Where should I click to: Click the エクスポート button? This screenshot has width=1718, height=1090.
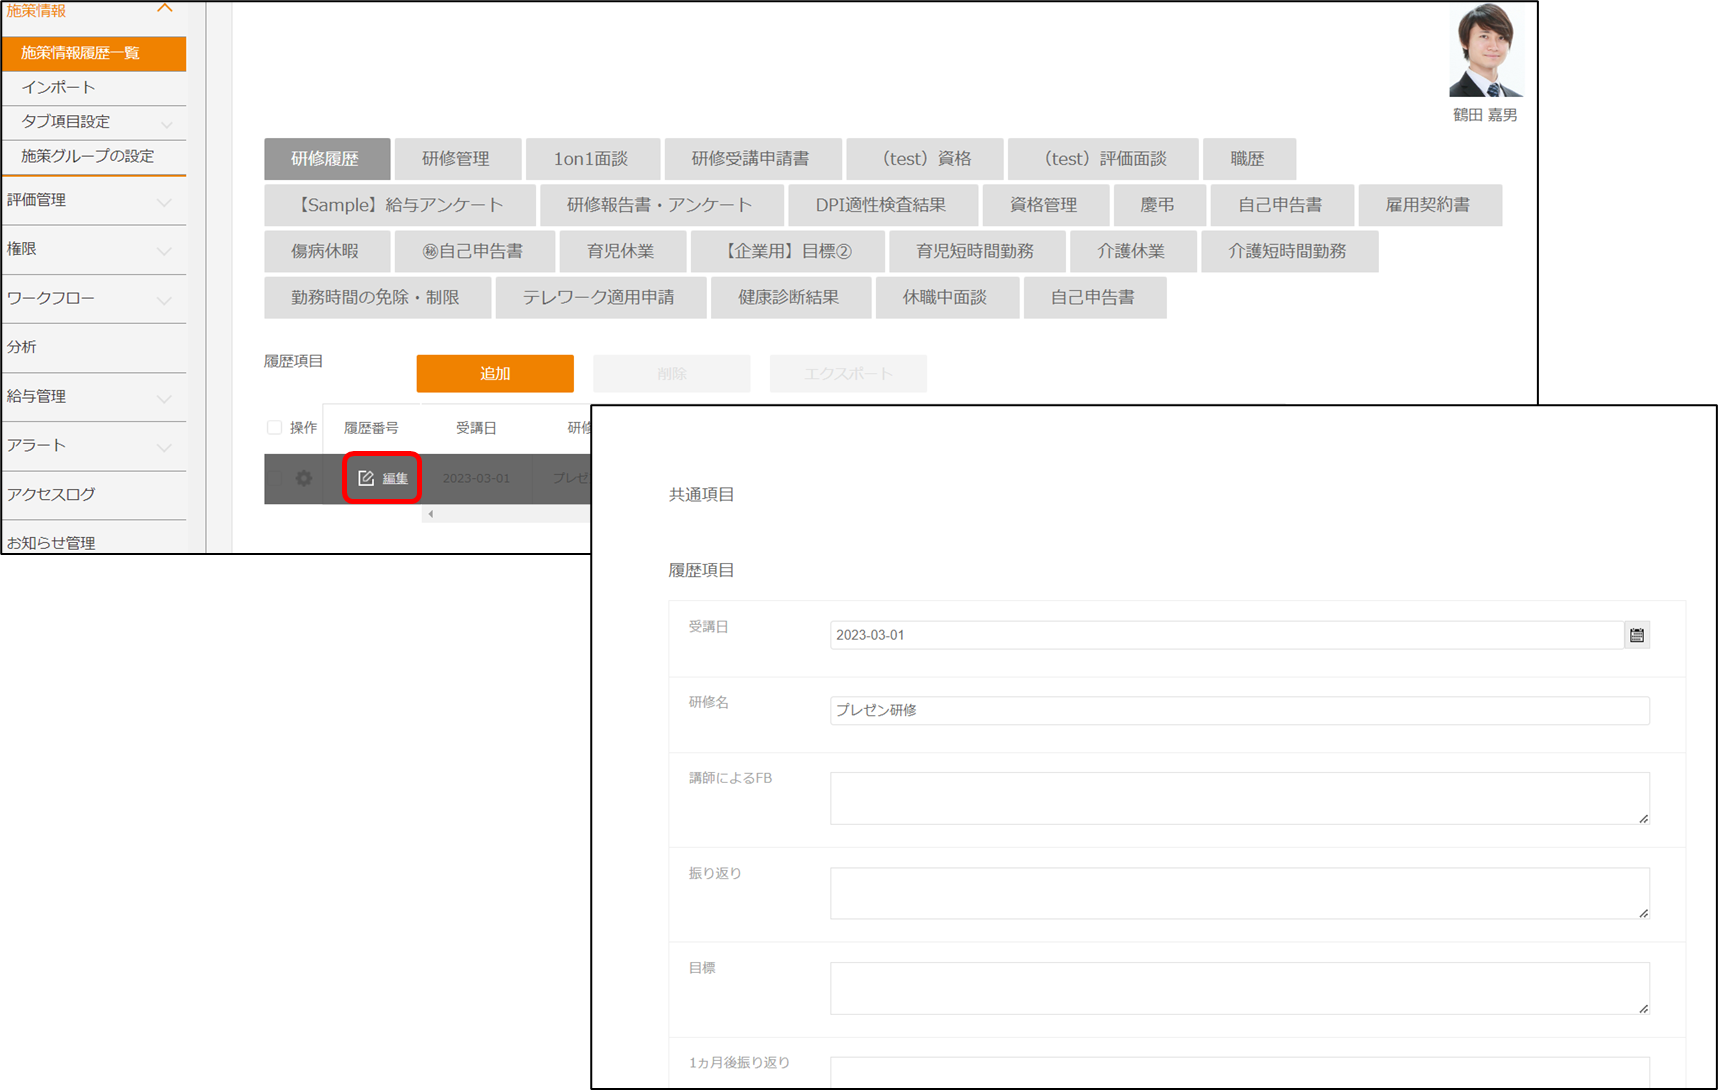847,374
